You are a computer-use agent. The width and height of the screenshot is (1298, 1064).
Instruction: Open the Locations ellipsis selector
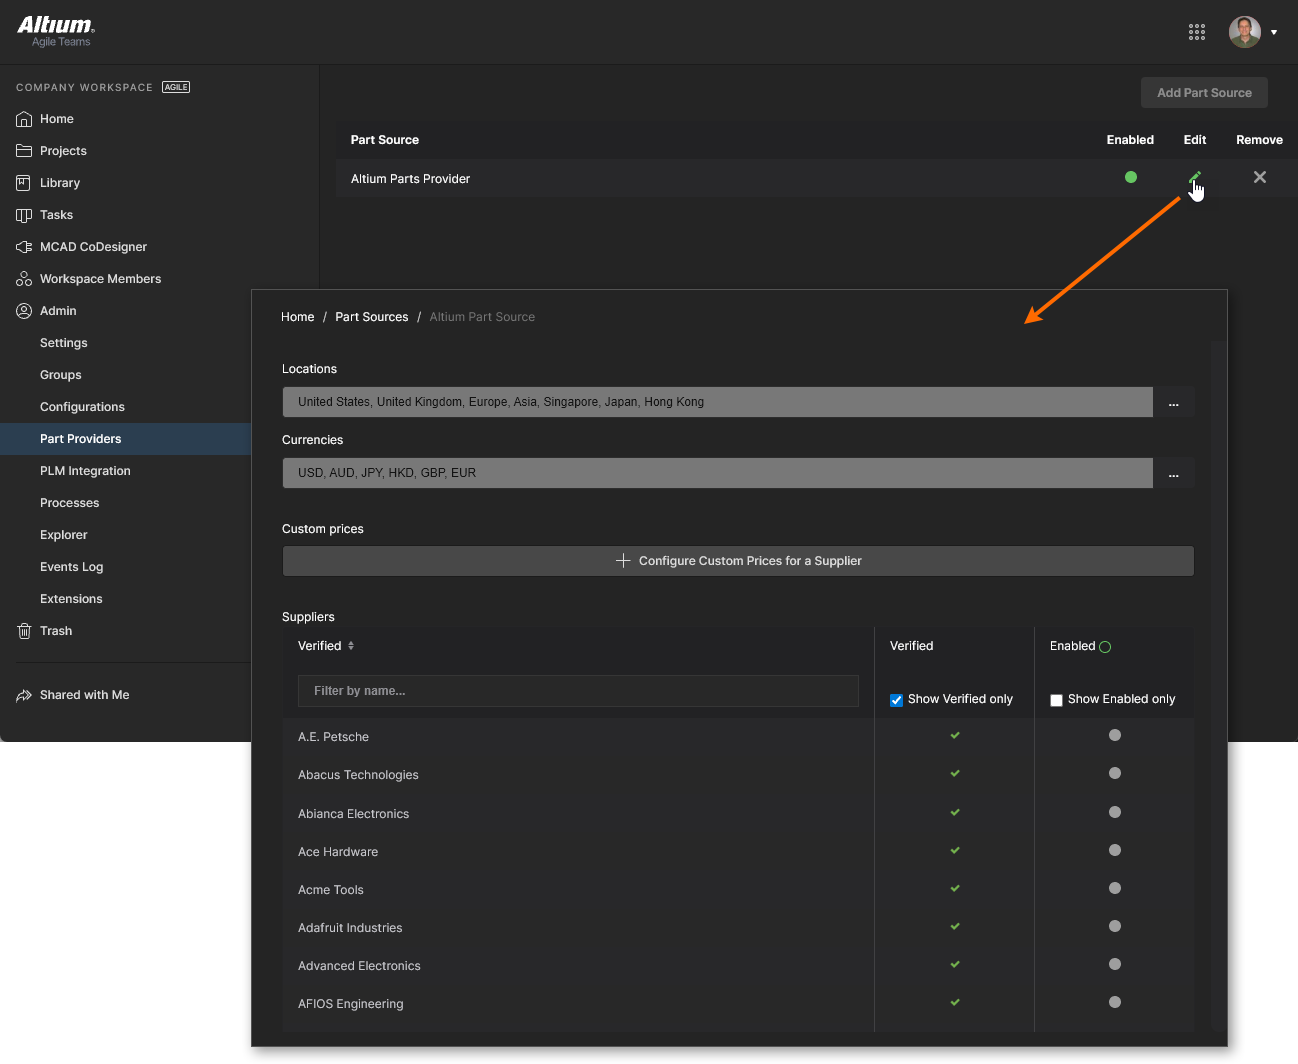pyautogui.click(x=1173, y=402)
